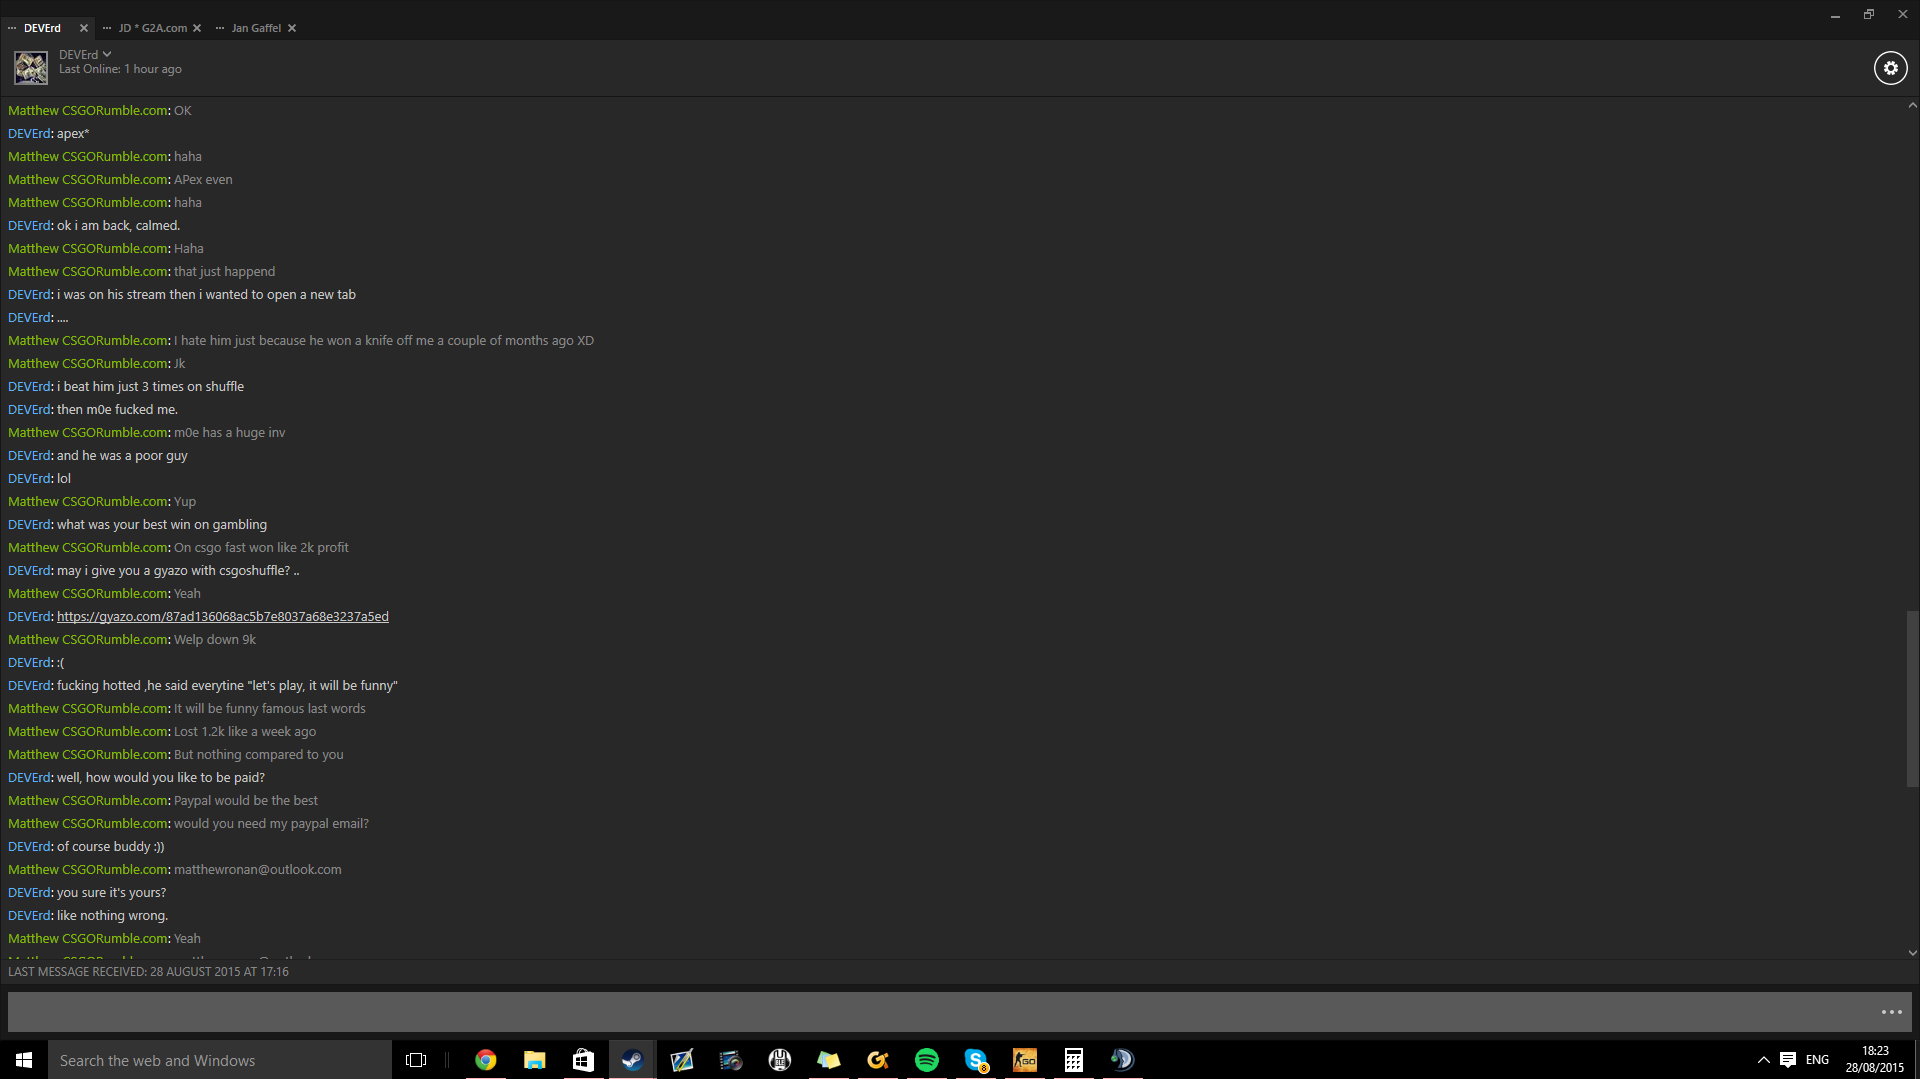Click DEVErd's profile avatar picture

[31, 68]
